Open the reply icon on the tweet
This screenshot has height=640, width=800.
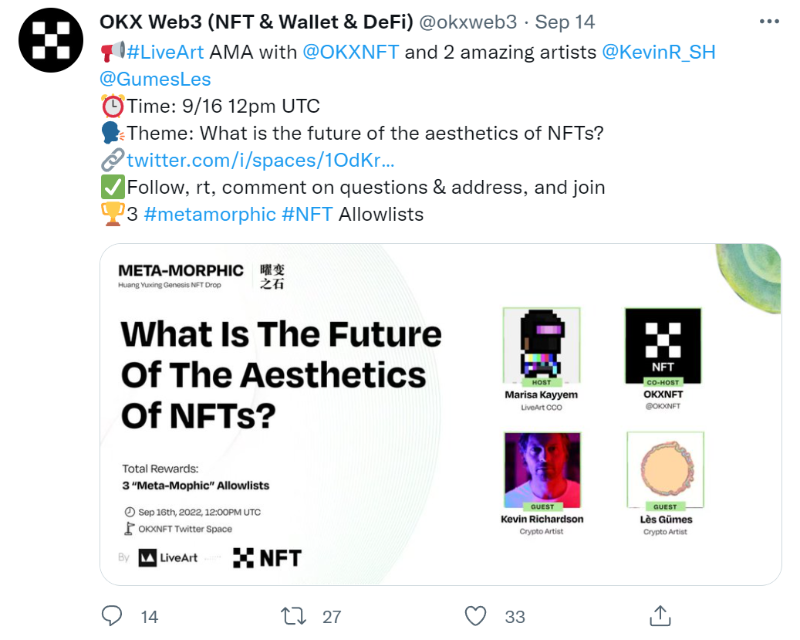point(113,617)
